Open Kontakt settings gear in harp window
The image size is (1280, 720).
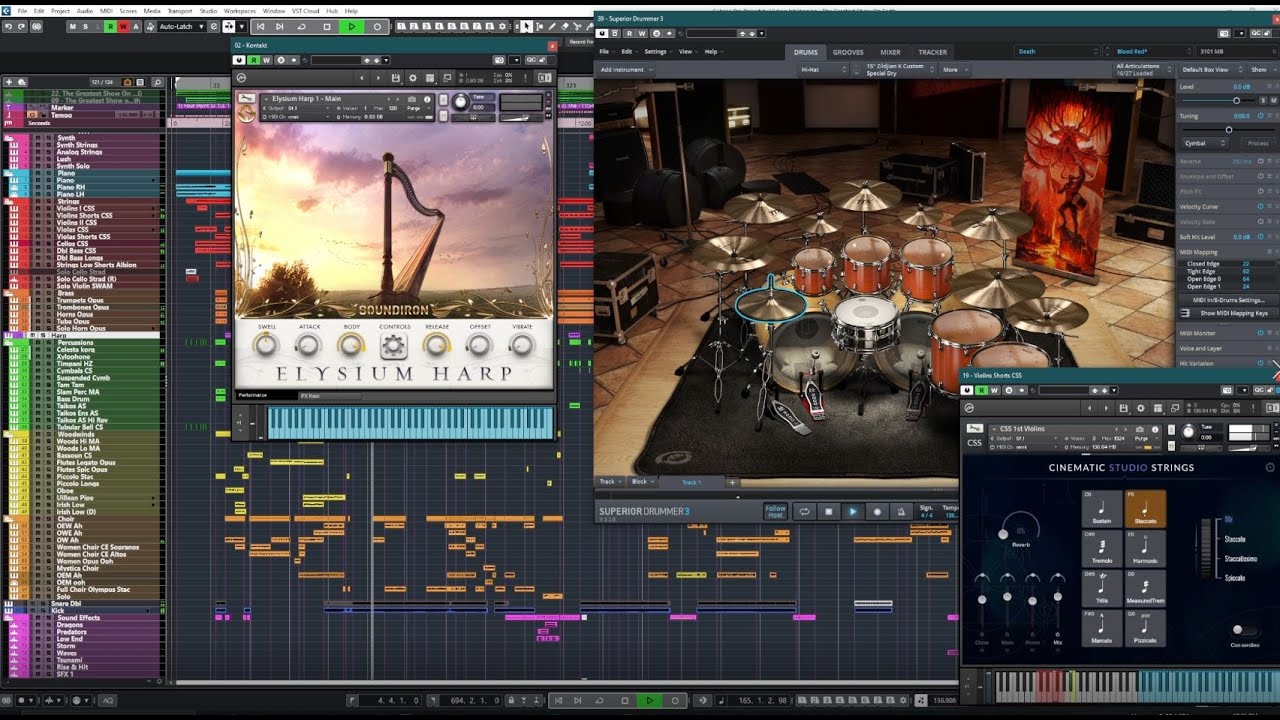click(413, 78)
